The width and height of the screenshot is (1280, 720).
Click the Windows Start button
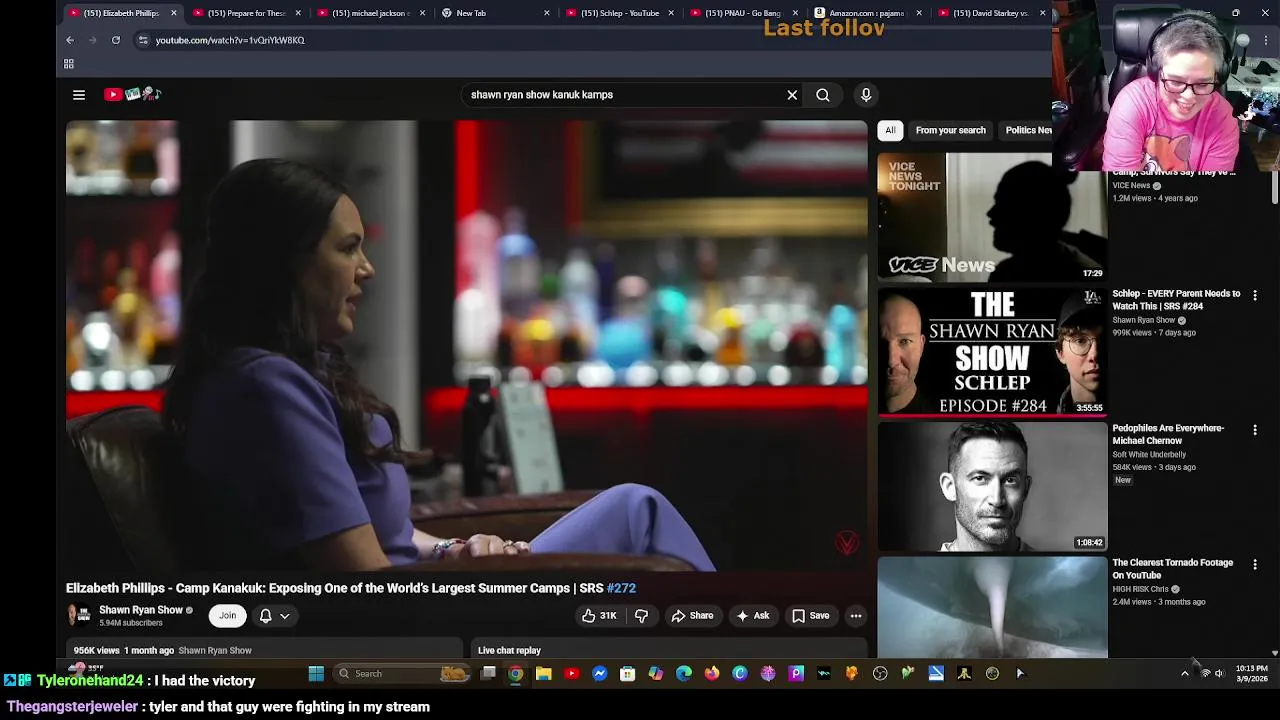pos(316,674)
